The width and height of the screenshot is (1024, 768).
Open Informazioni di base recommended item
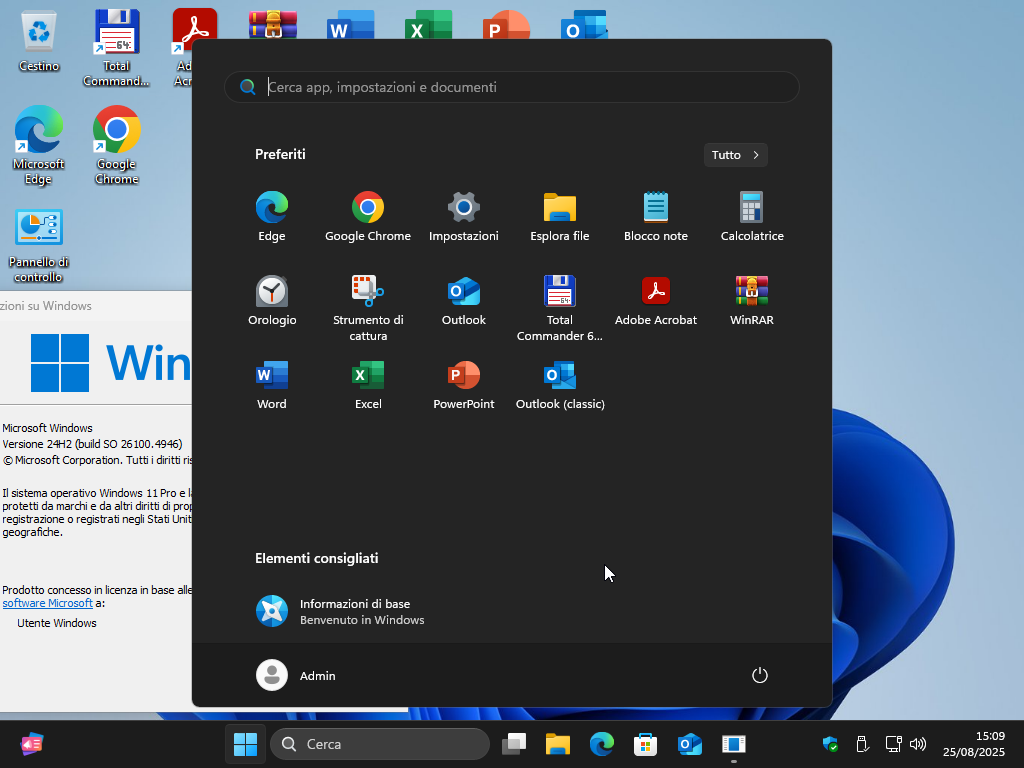340,611
